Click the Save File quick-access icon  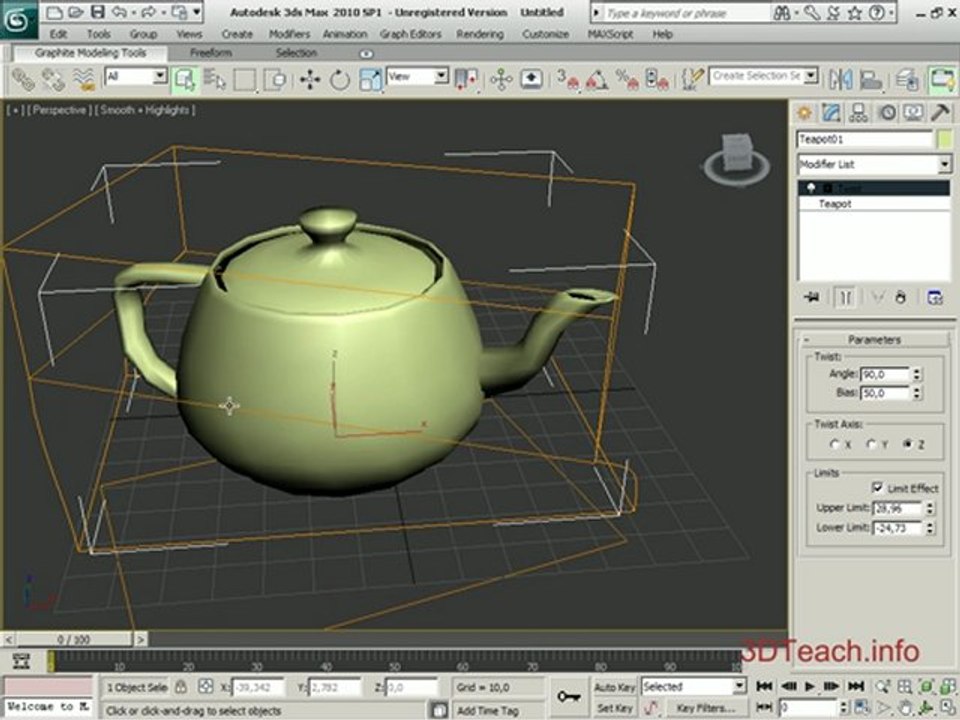point(97,12)
